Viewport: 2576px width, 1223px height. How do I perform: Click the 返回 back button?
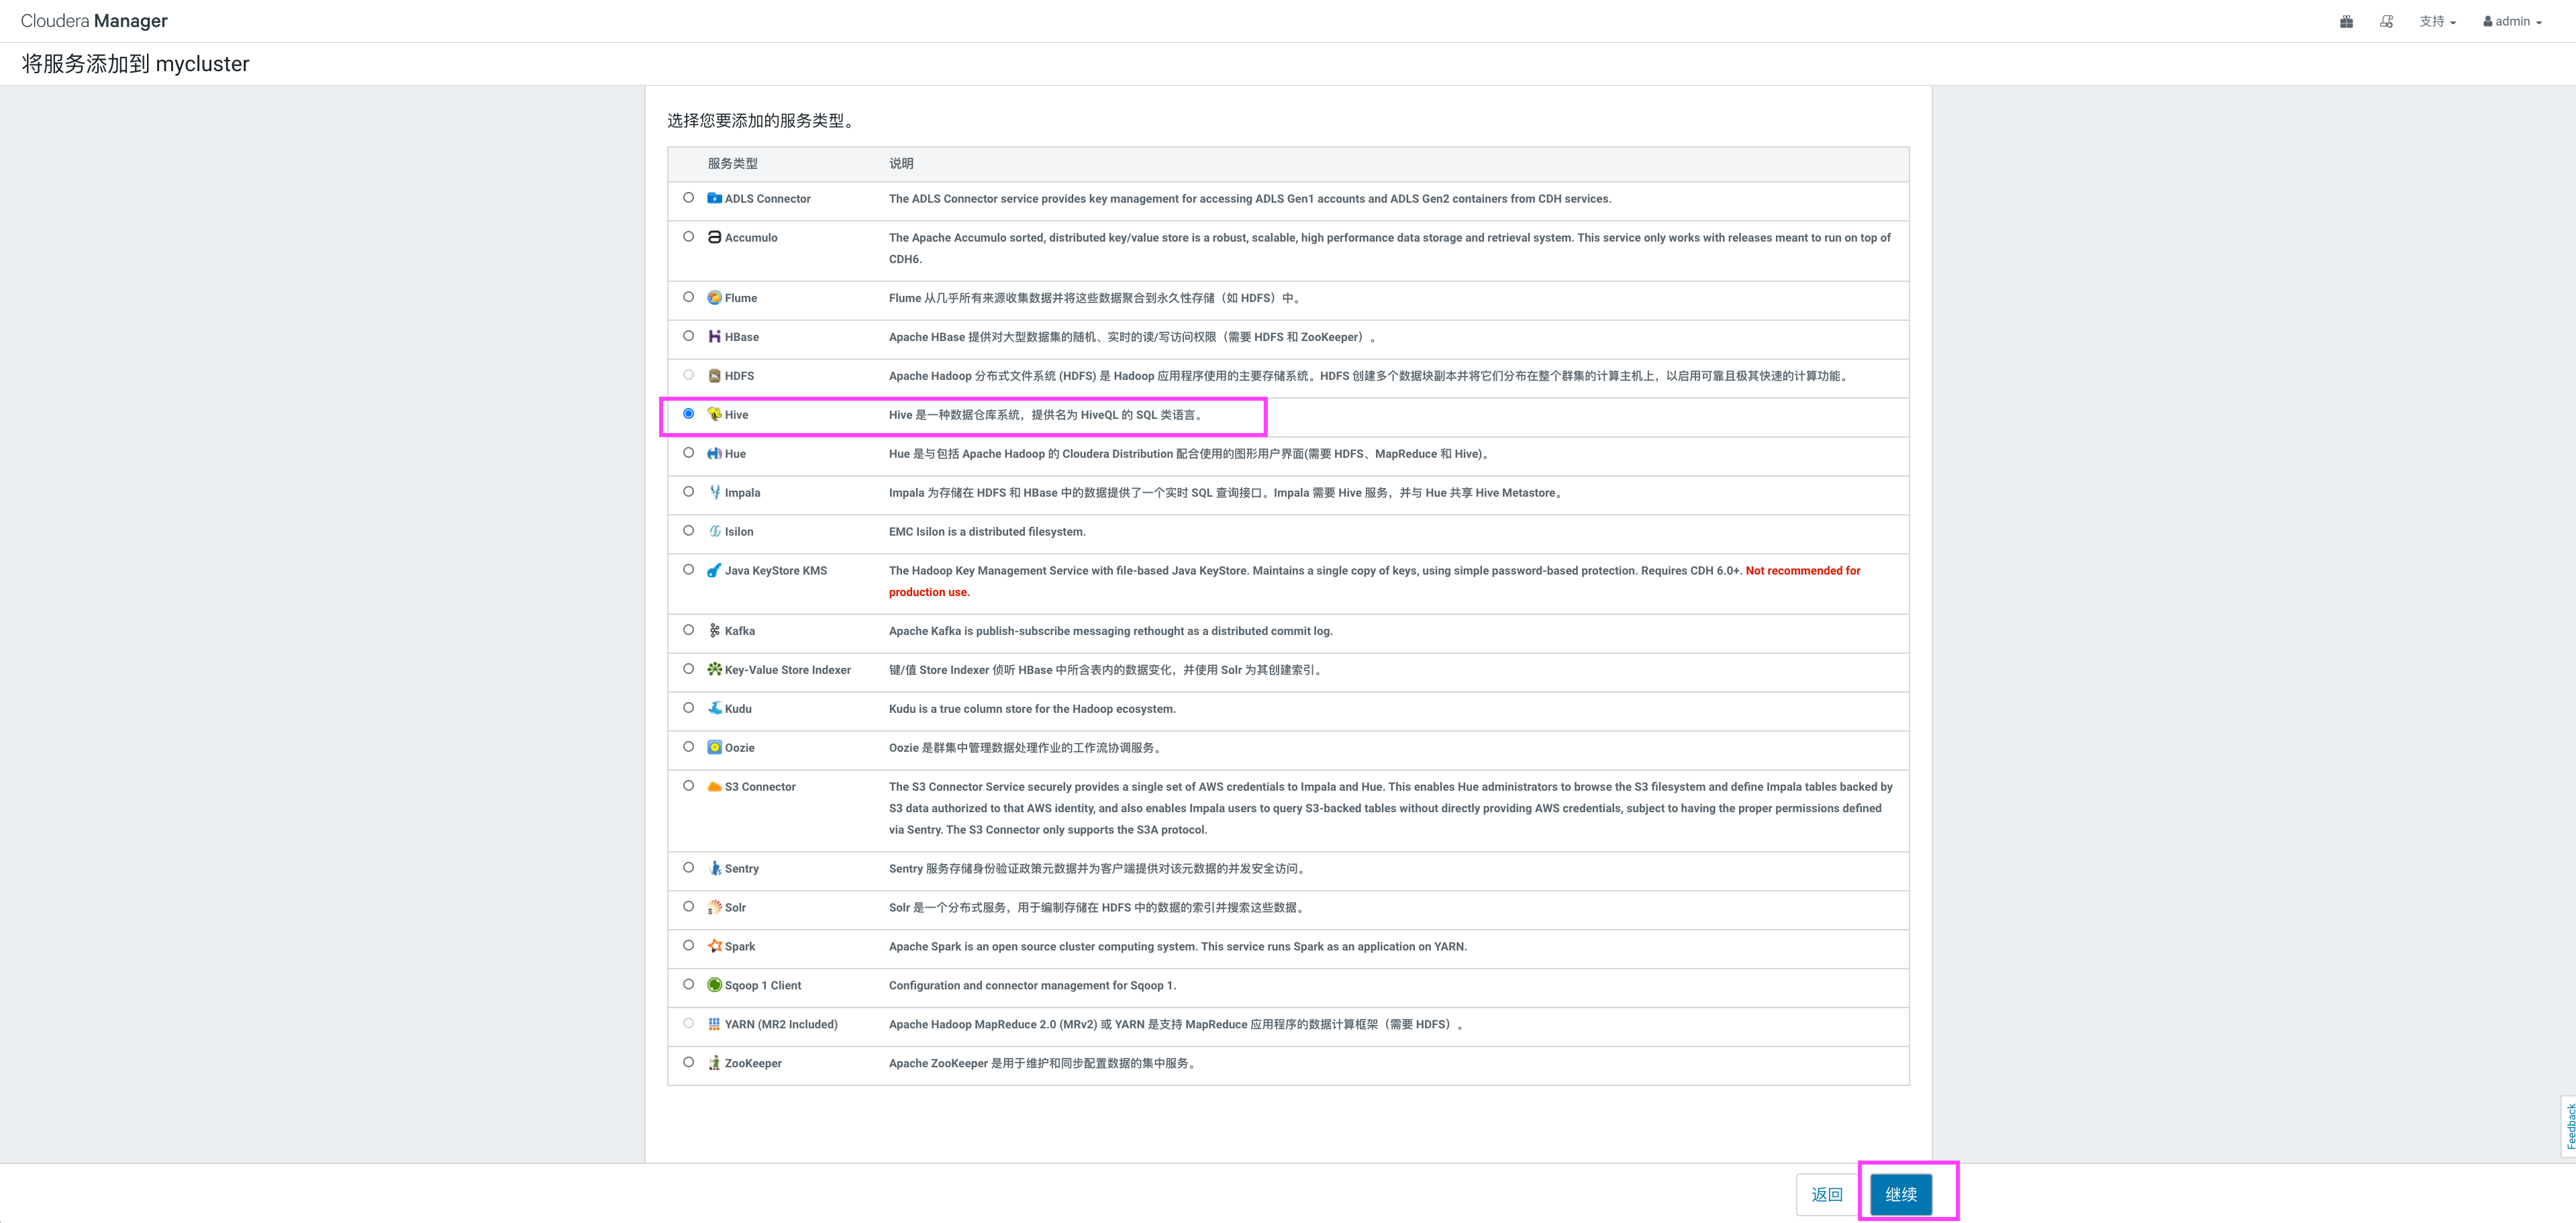pyautogui.click(x=1826, y=1194)
